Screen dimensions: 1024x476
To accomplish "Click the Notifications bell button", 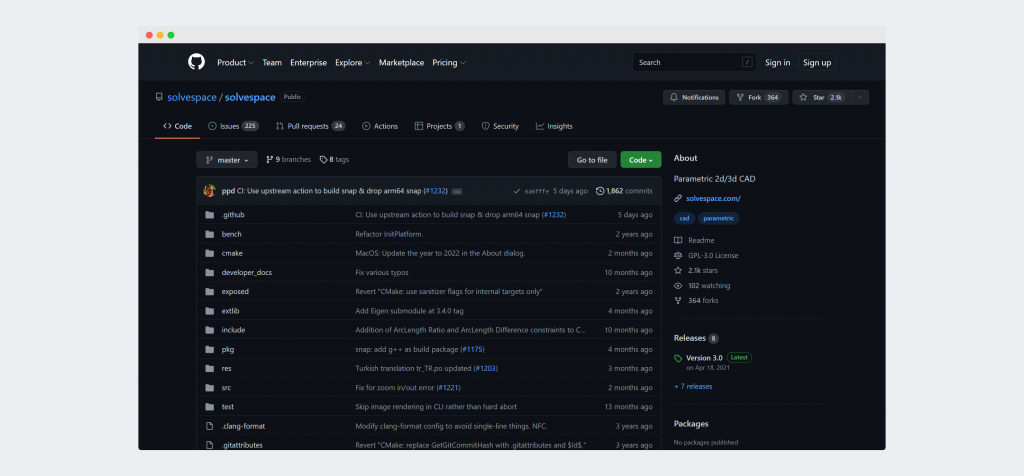I will click(x=694, y=97).
